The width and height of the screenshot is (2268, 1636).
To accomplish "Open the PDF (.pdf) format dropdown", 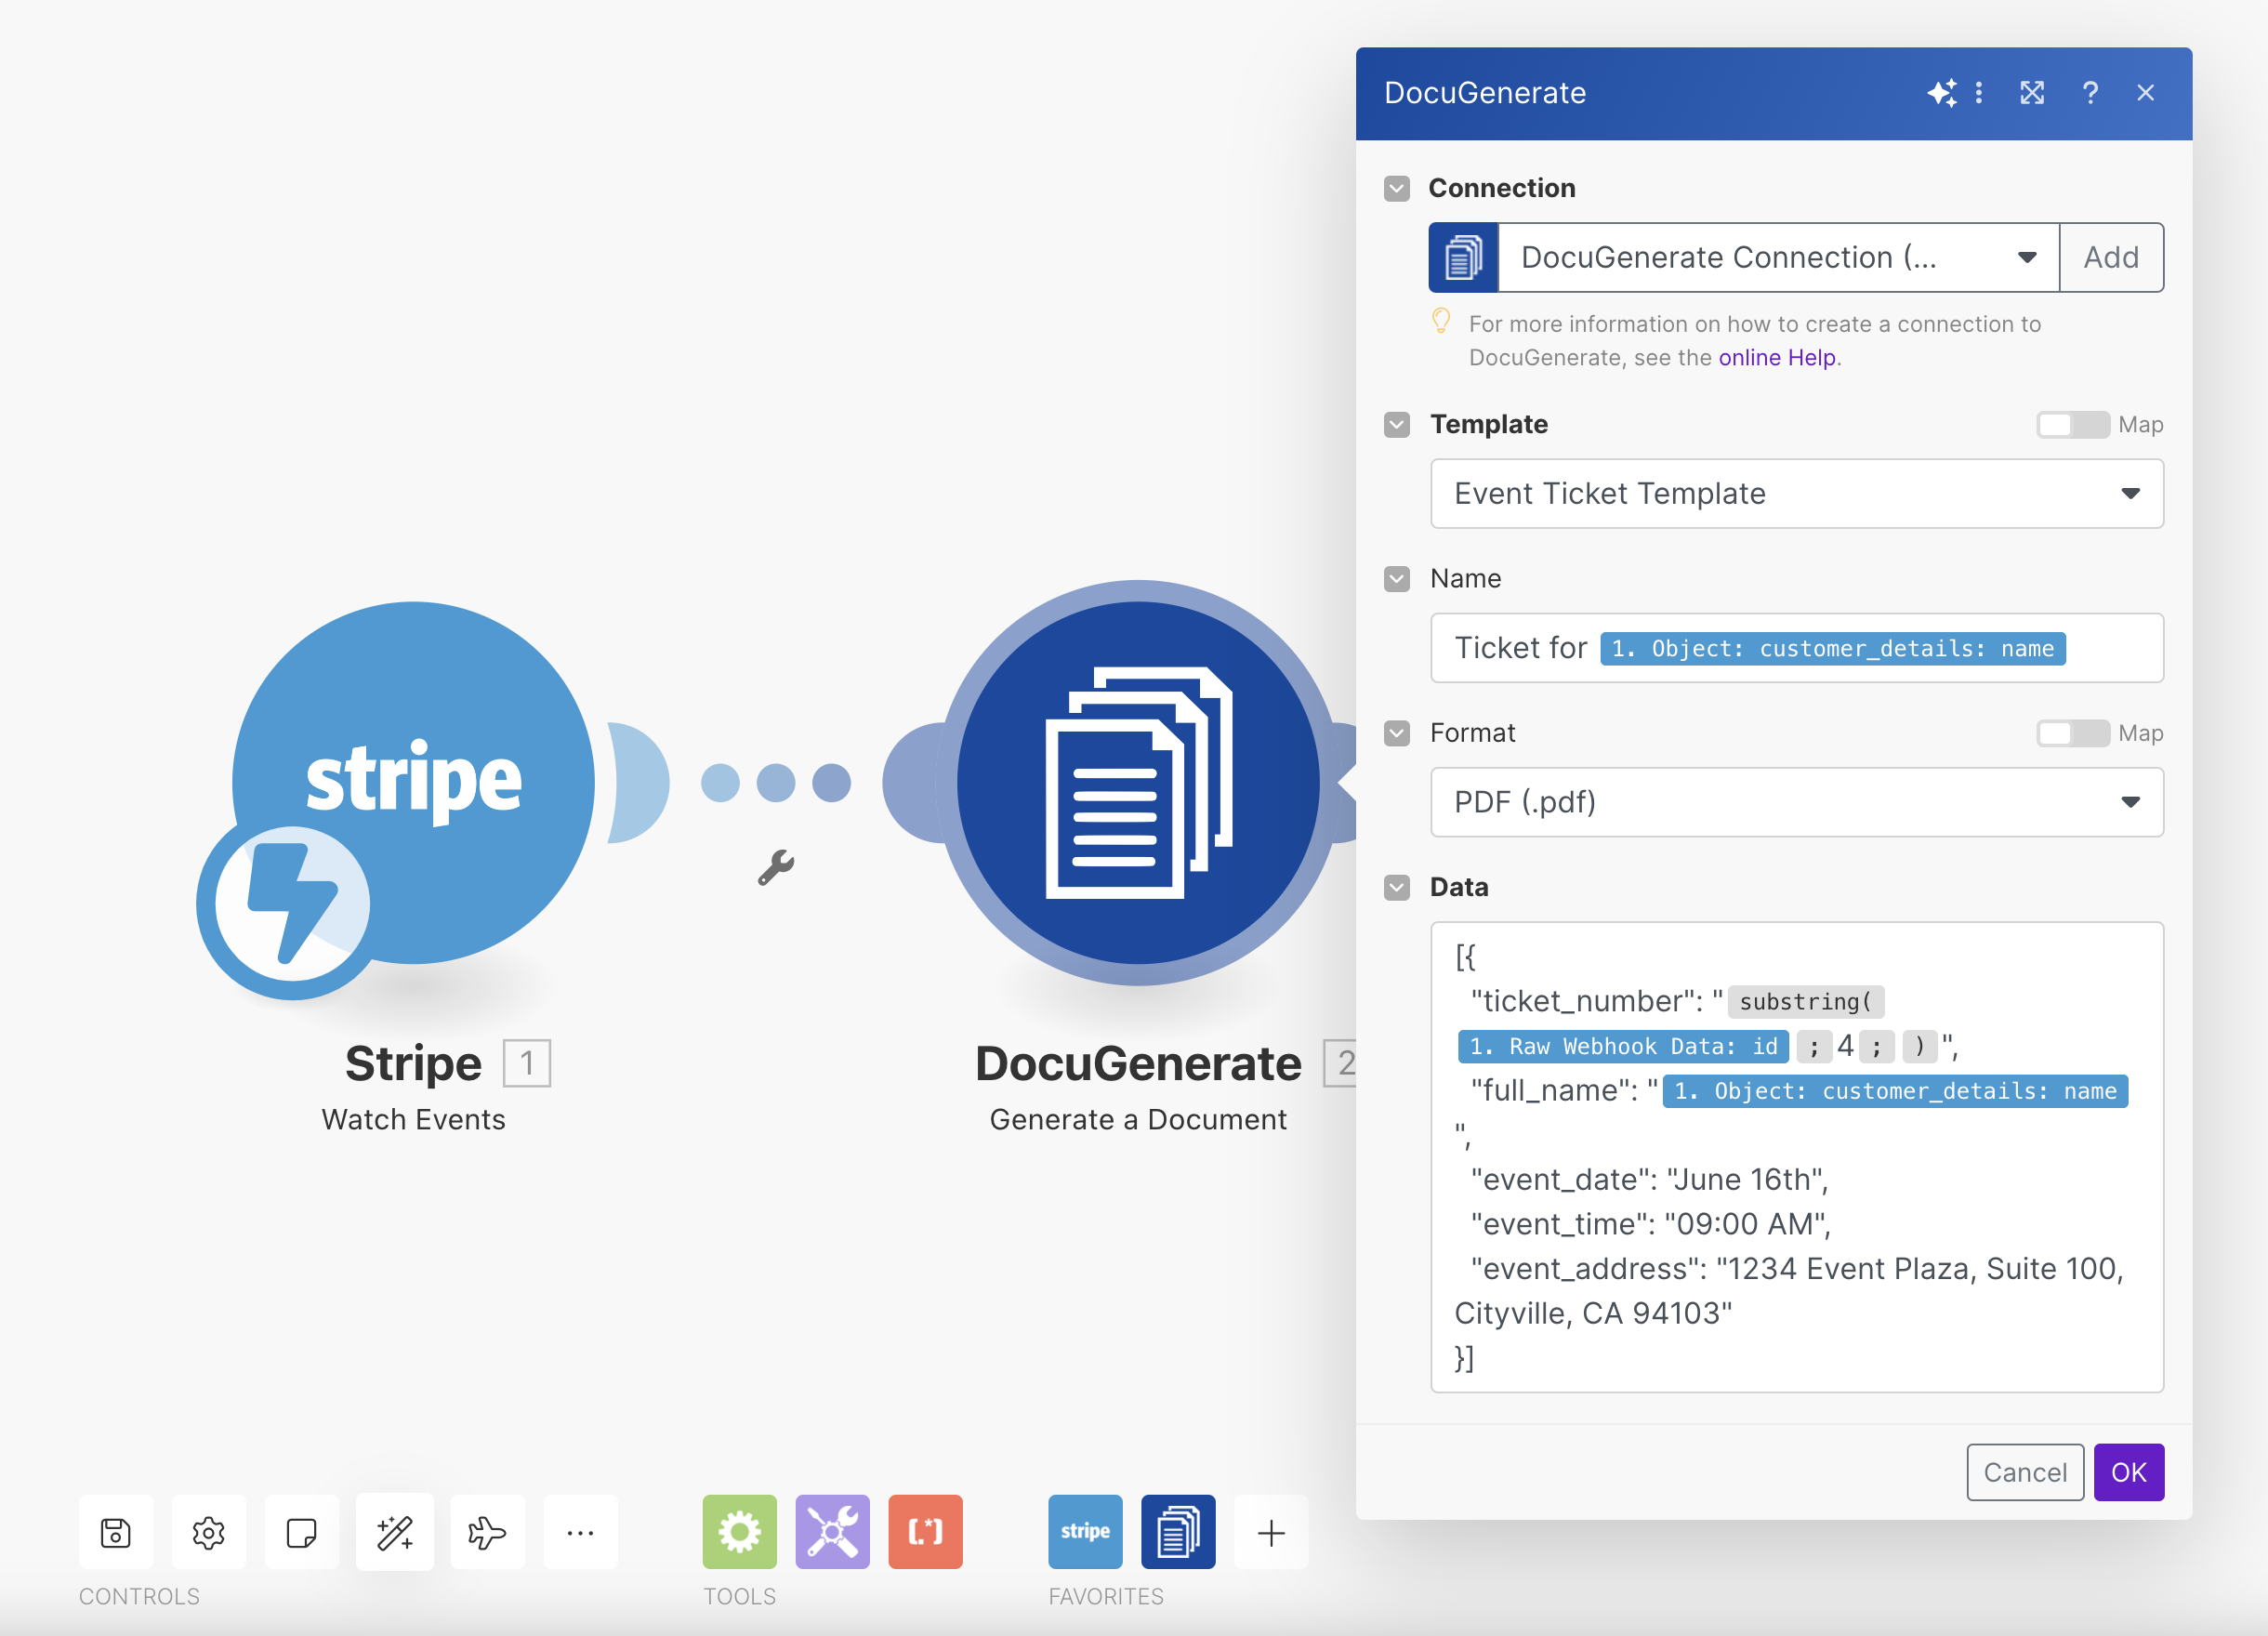I will [1798, 803].
